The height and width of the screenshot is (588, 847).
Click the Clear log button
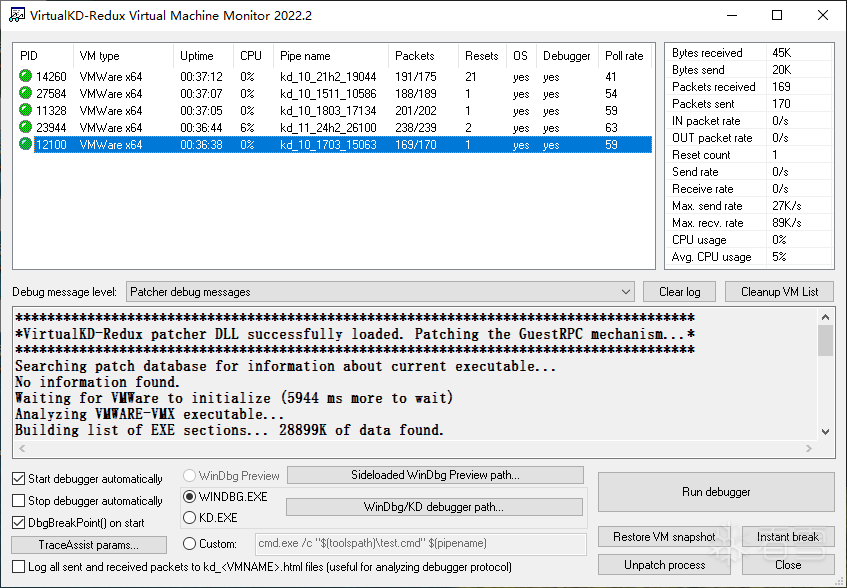680,292
